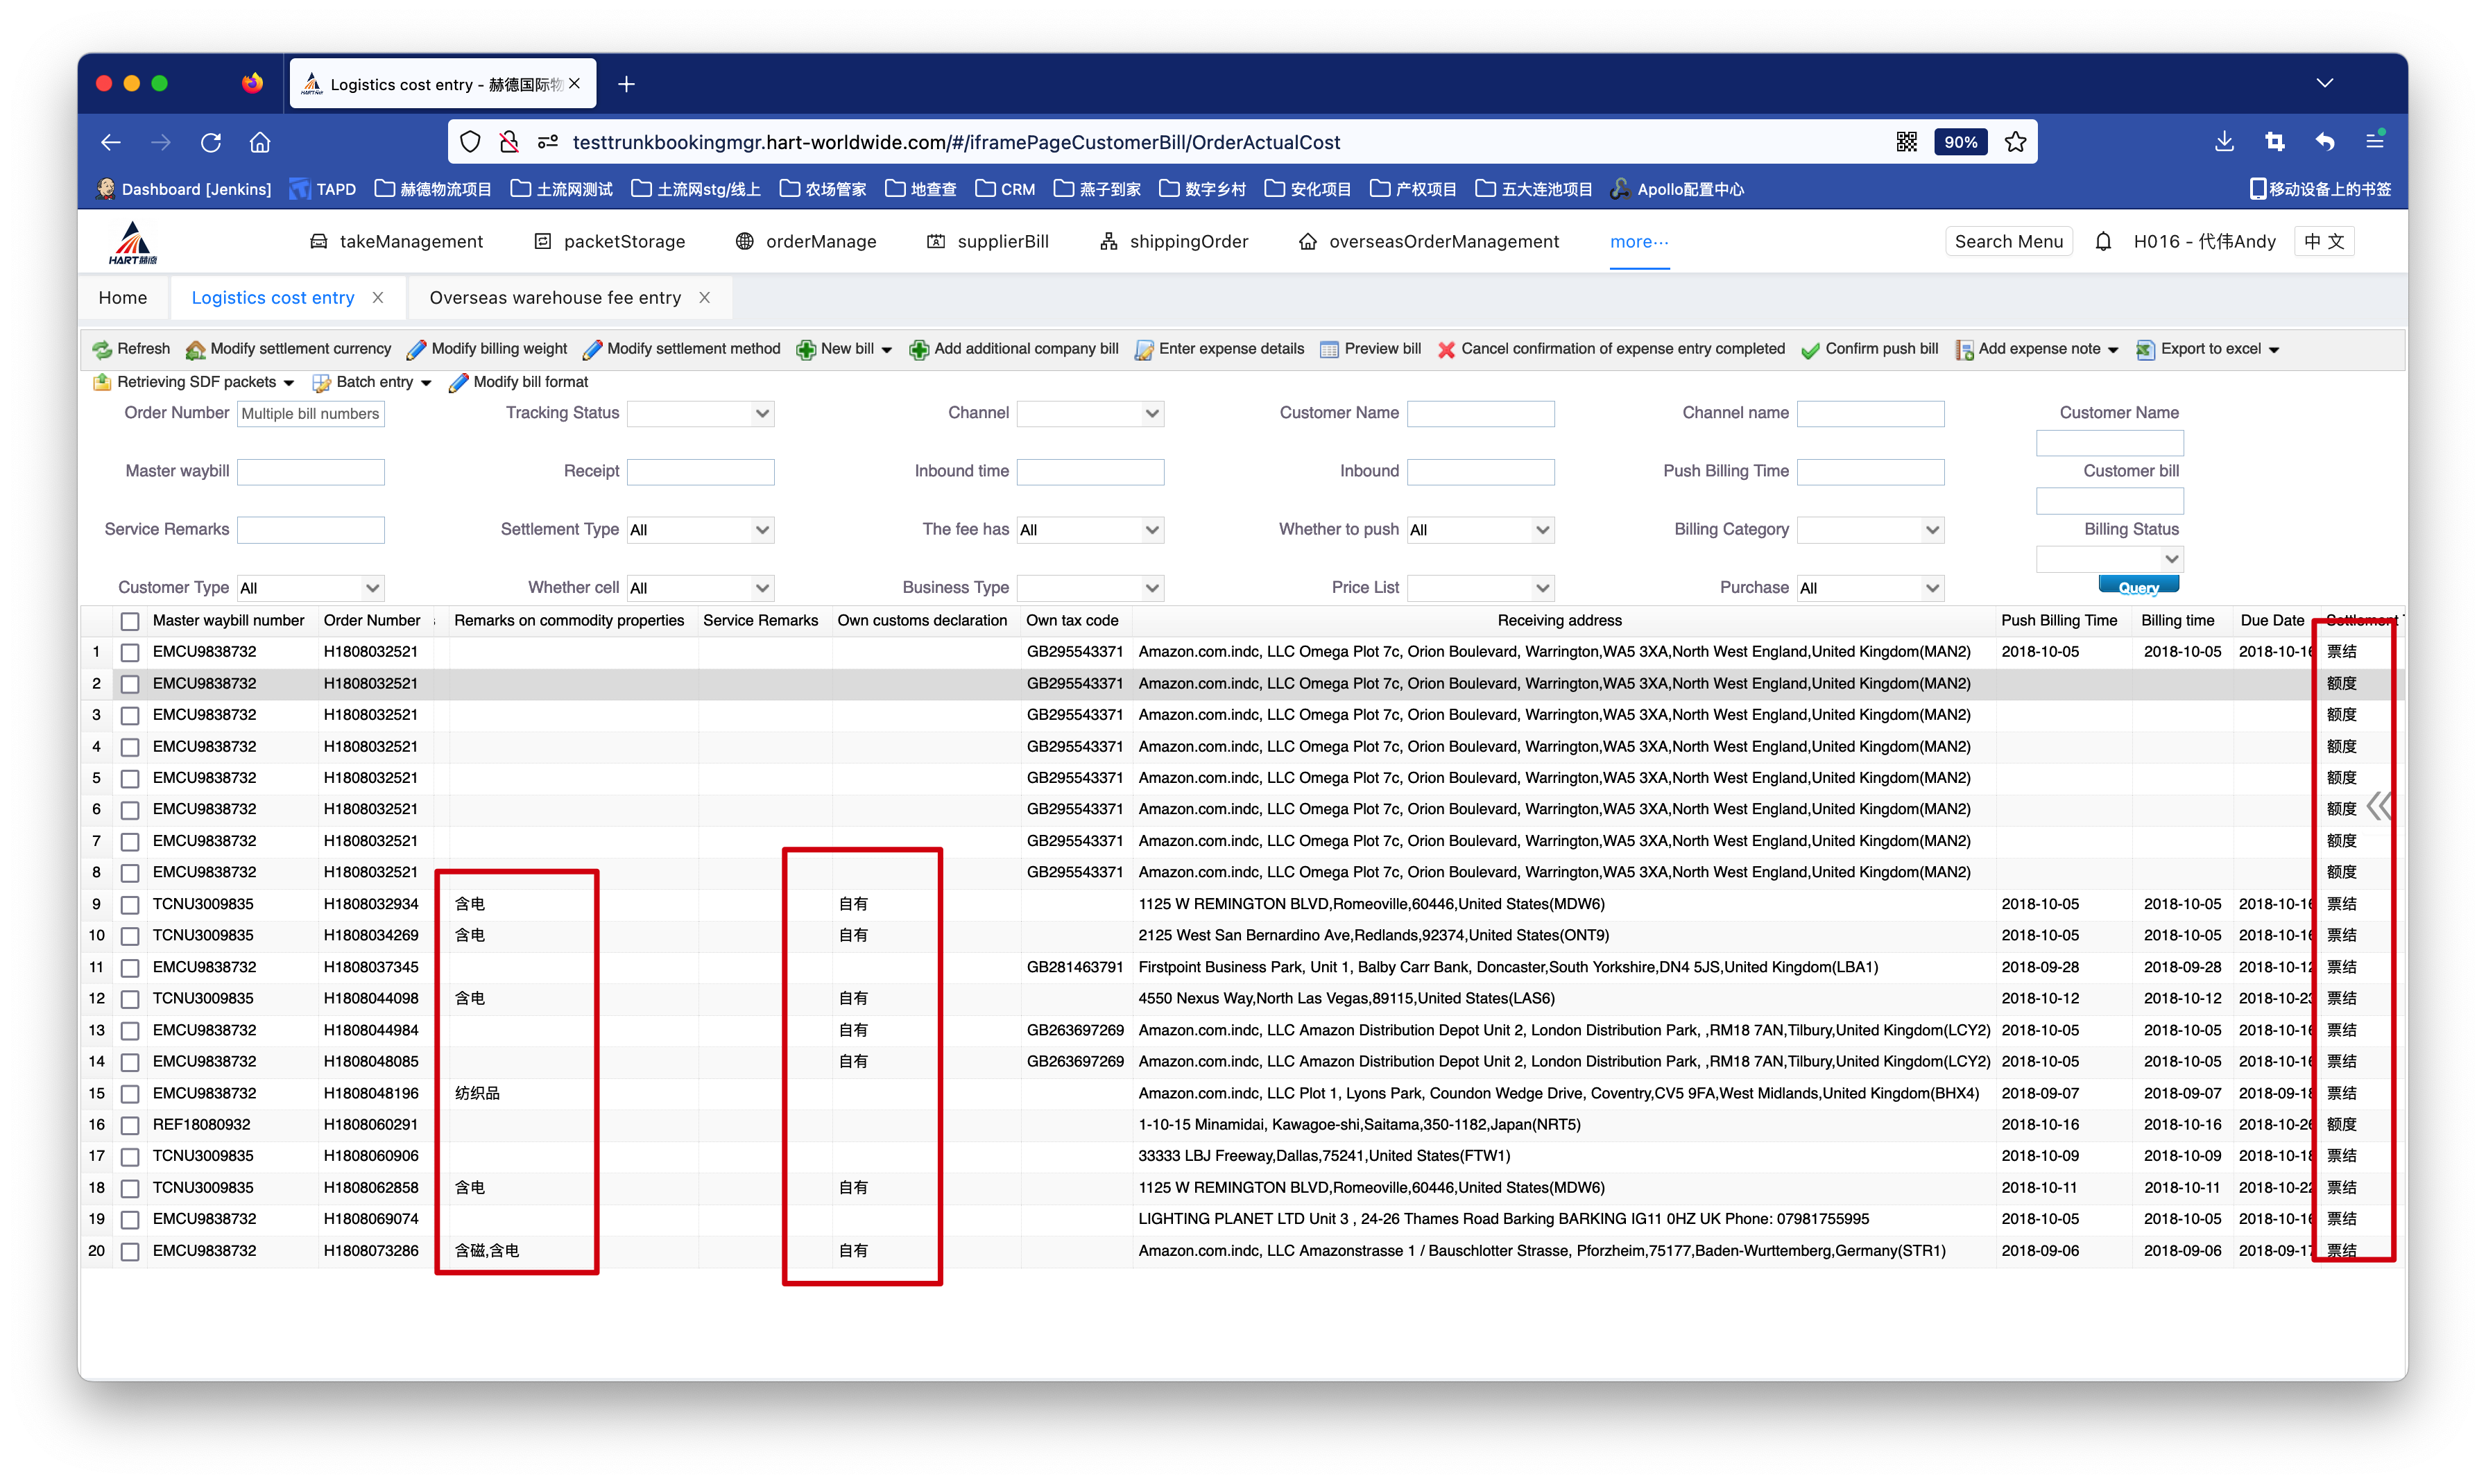Tick the checkbox in row 9
2486x1484 pixels.
coord(130,904)
